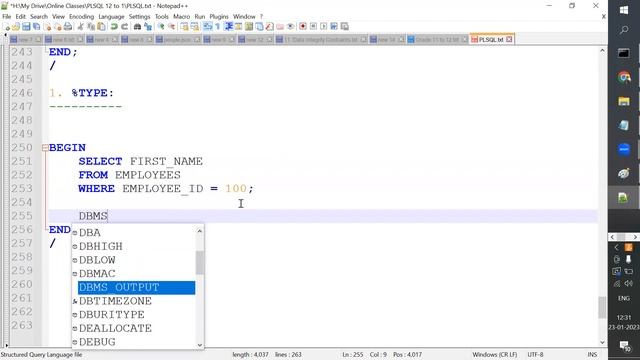Redo edit using toolbar arrow

[124, 27]
